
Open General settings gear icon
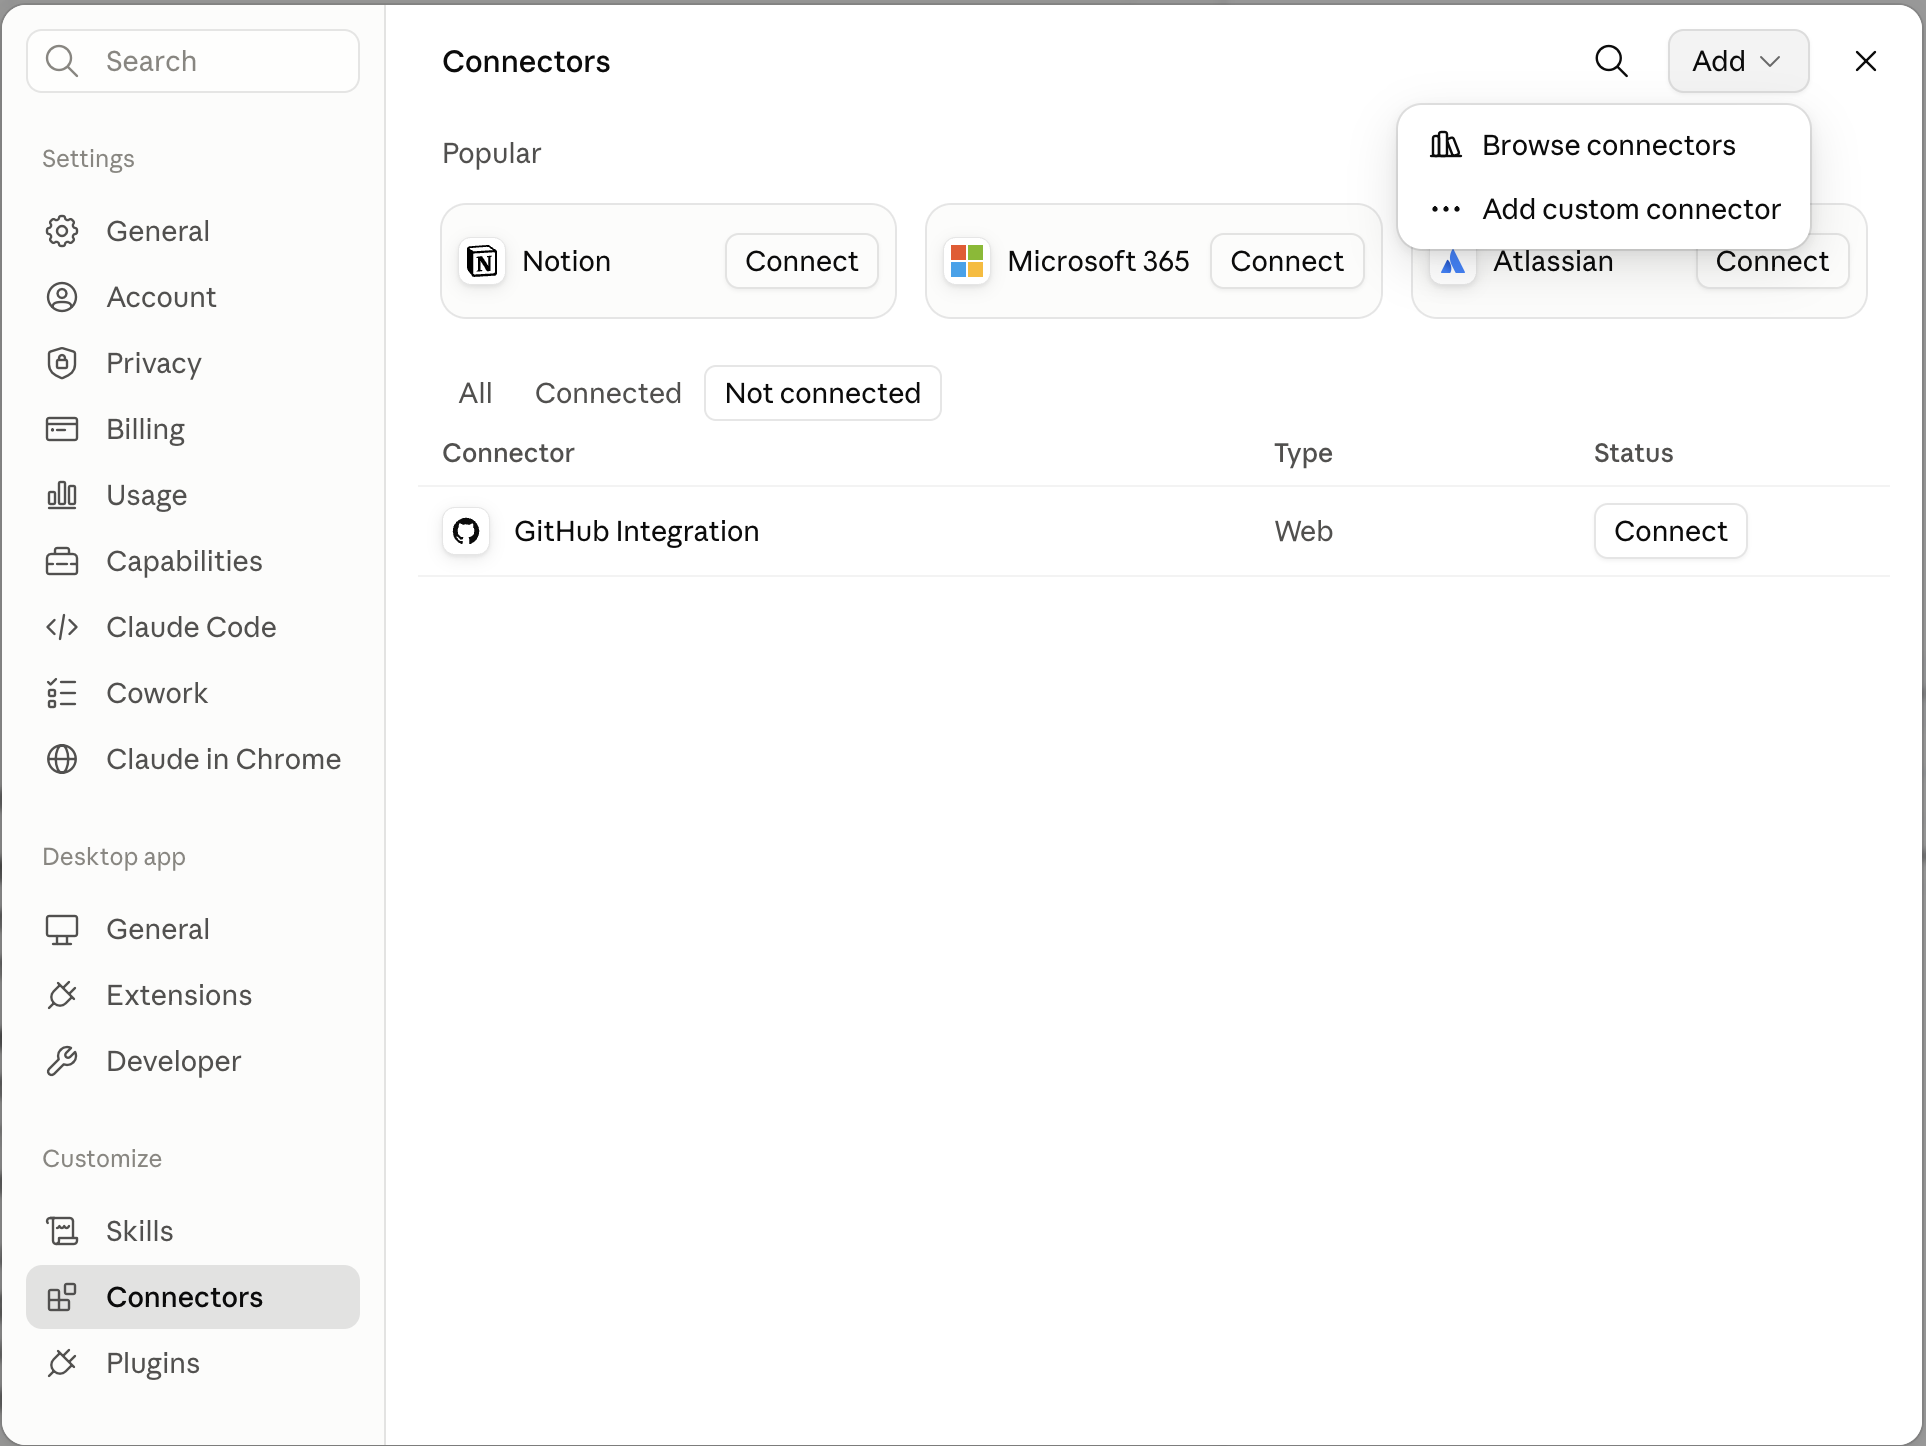62,231
